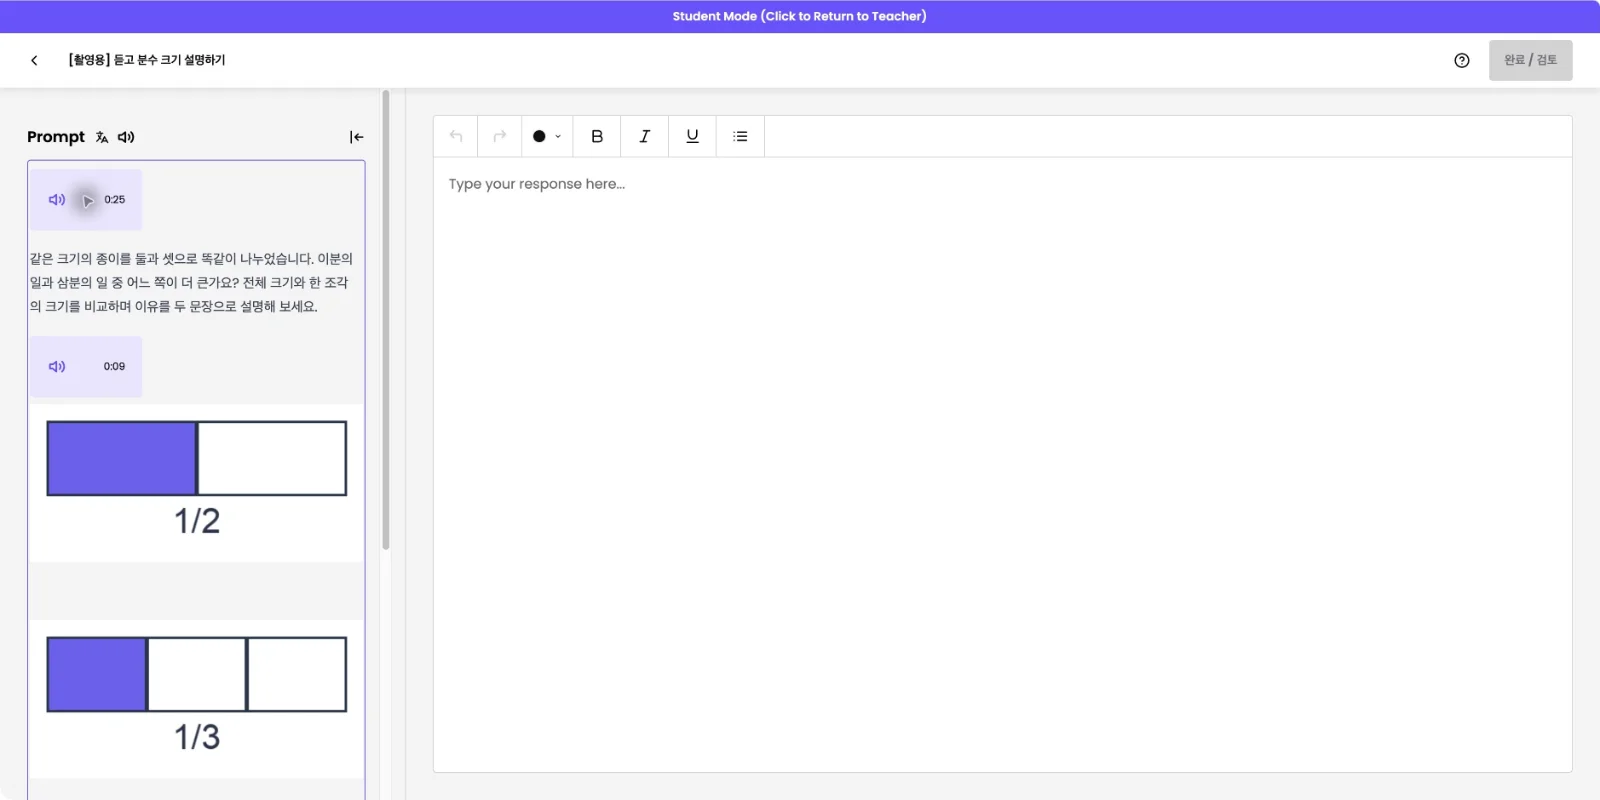
Task: Click the 0:25 audio duration label
Action: pyautogui.click(x=115, y=200)
